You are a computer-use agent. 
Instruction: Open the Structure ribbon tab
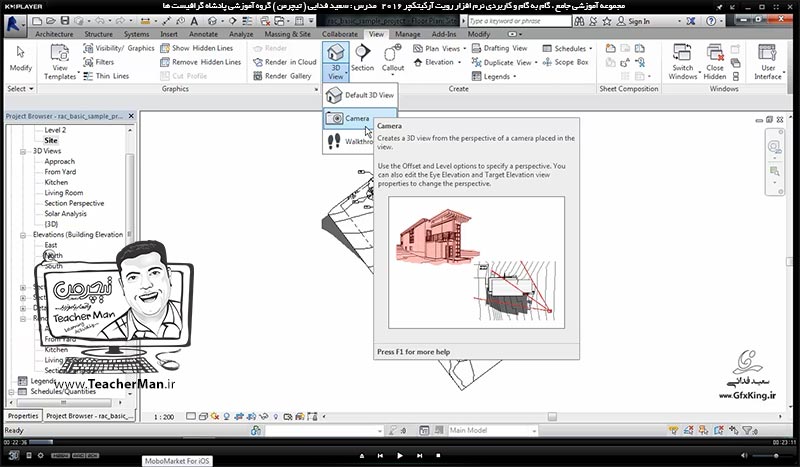(98, 34)
